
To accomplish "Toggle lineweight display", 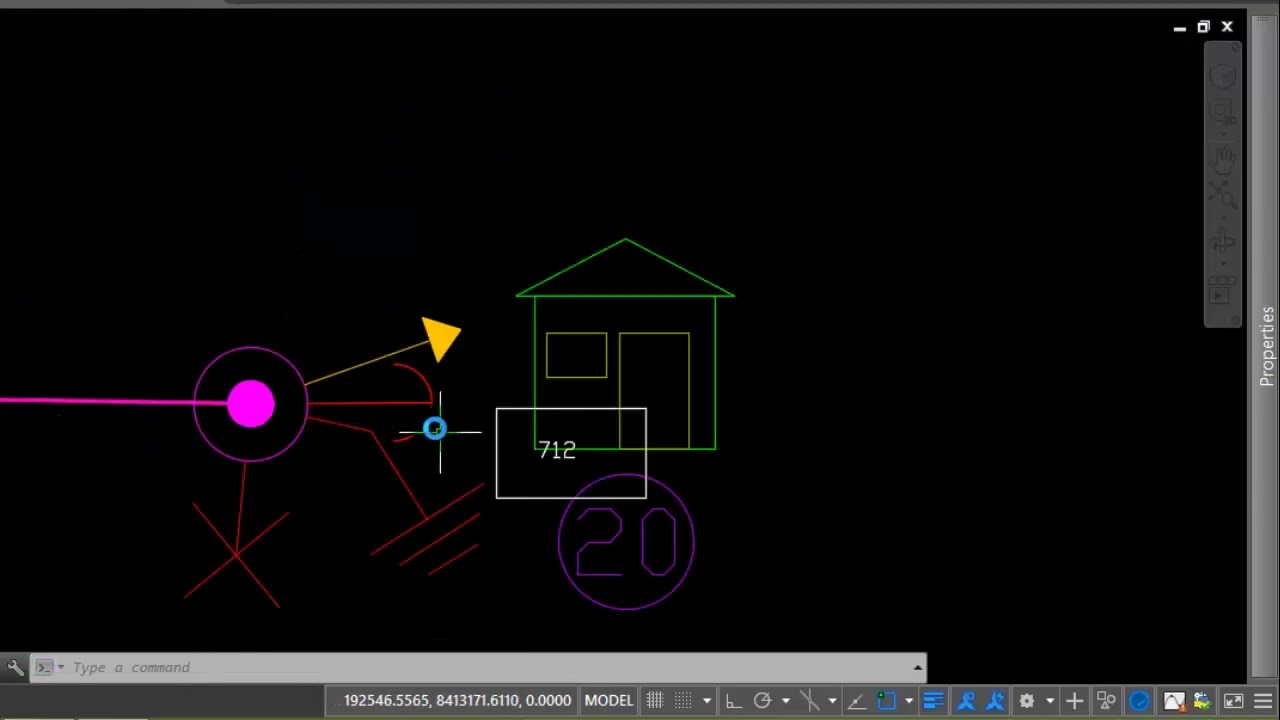I will (933, 701).
